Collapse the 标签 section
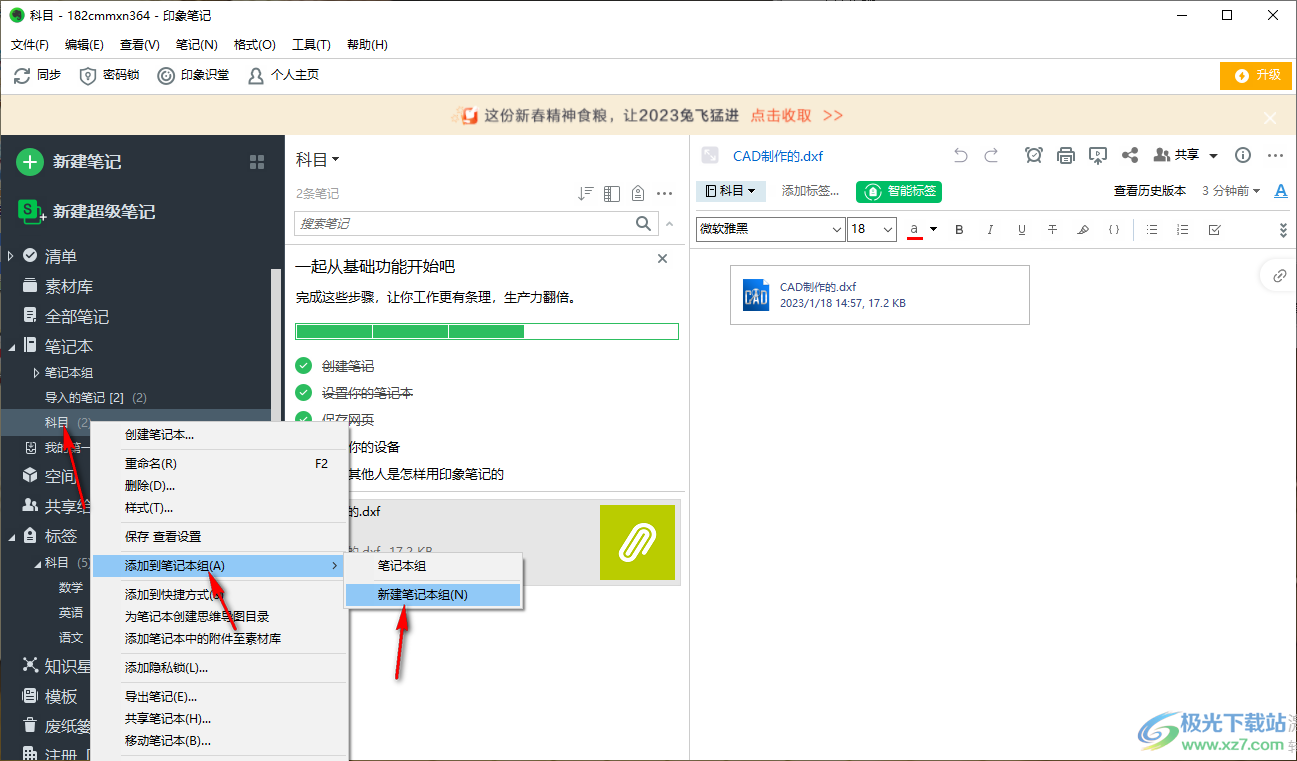This screenshot has height=761, width=1297. (x=11, y=536)
